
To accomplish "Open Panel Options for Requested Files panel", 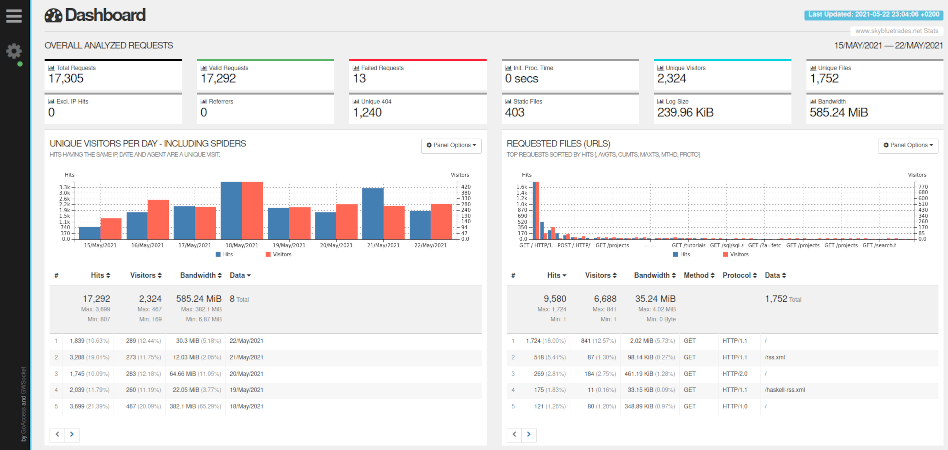I will pos(908,145).
